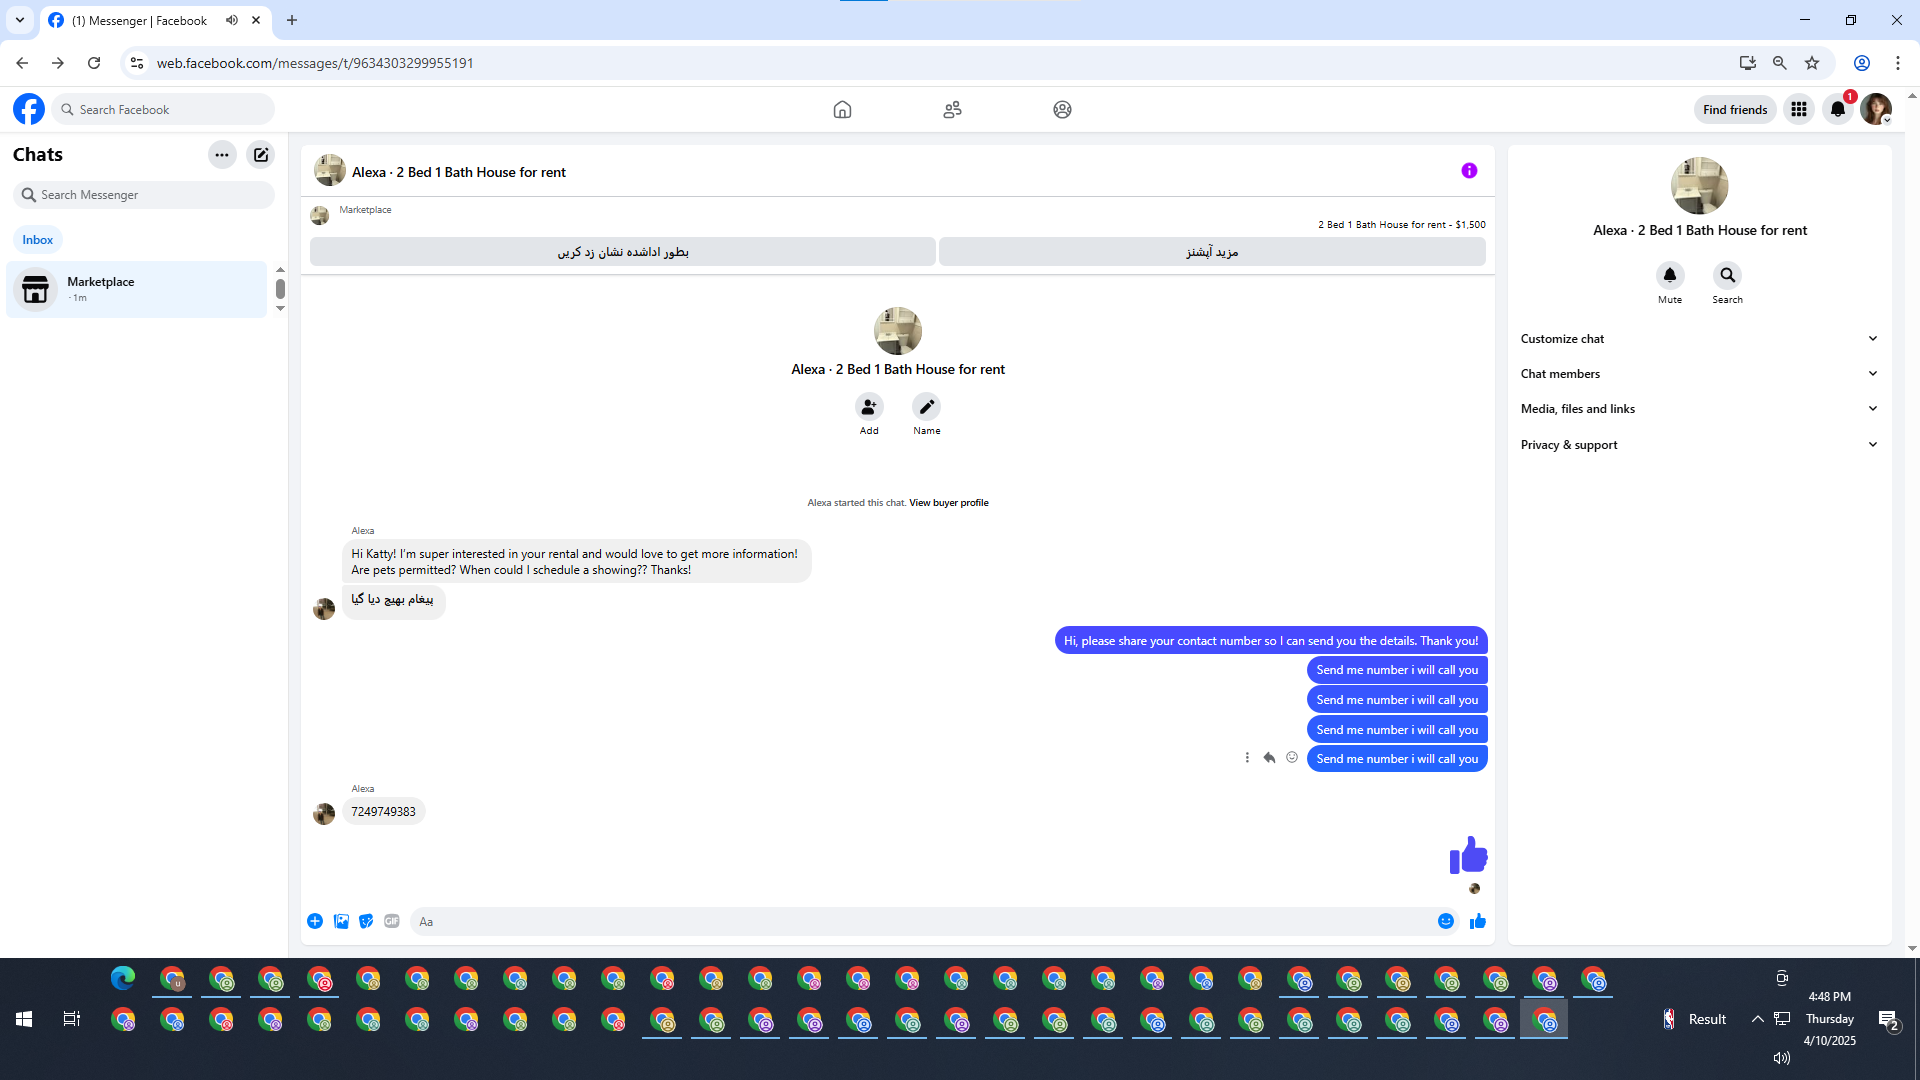
Task: Mute the conversation with bell button
Action: (1669, 275)
